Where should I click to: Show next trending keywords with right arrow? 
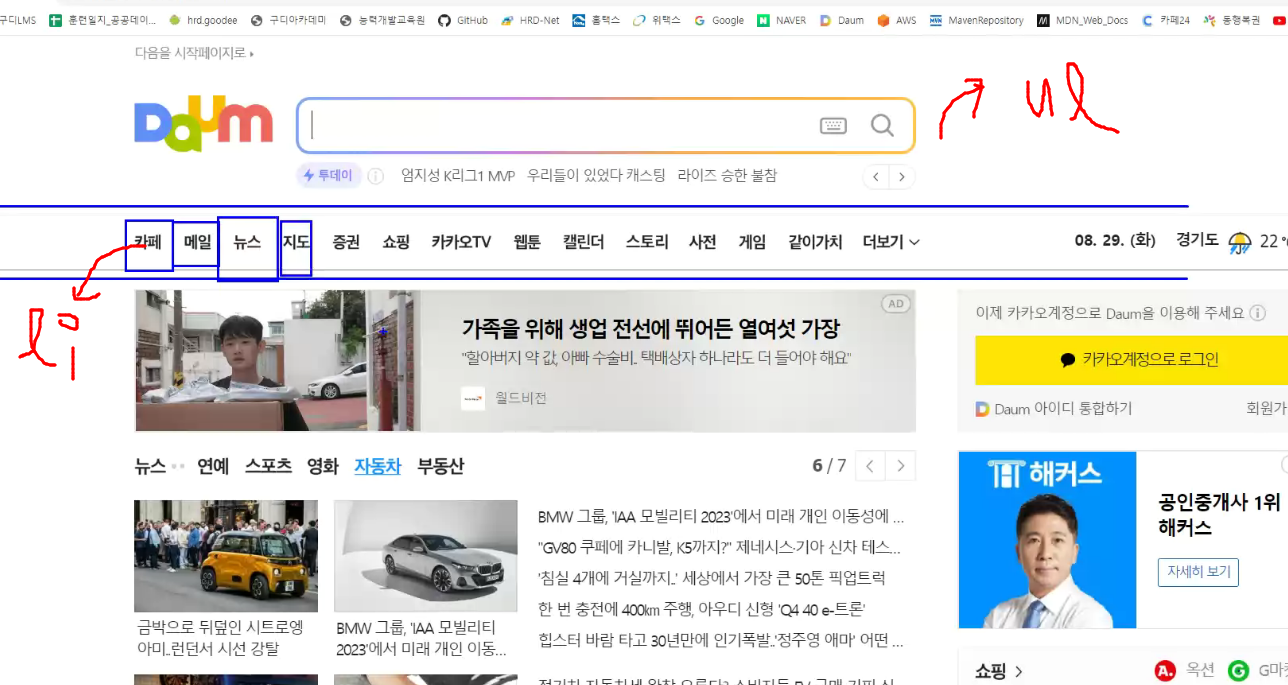click(x=902, y=177)
